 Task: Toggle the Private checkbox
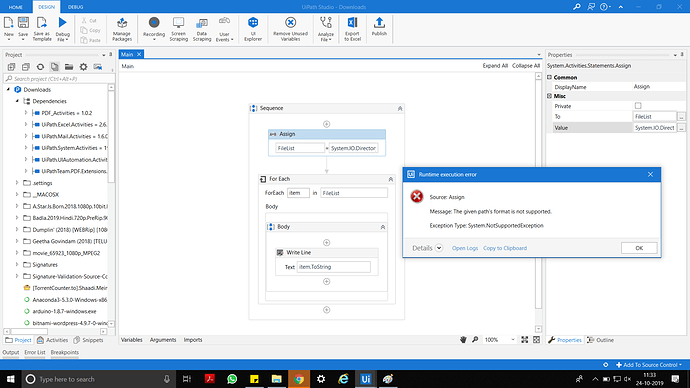tap(638, 106)
